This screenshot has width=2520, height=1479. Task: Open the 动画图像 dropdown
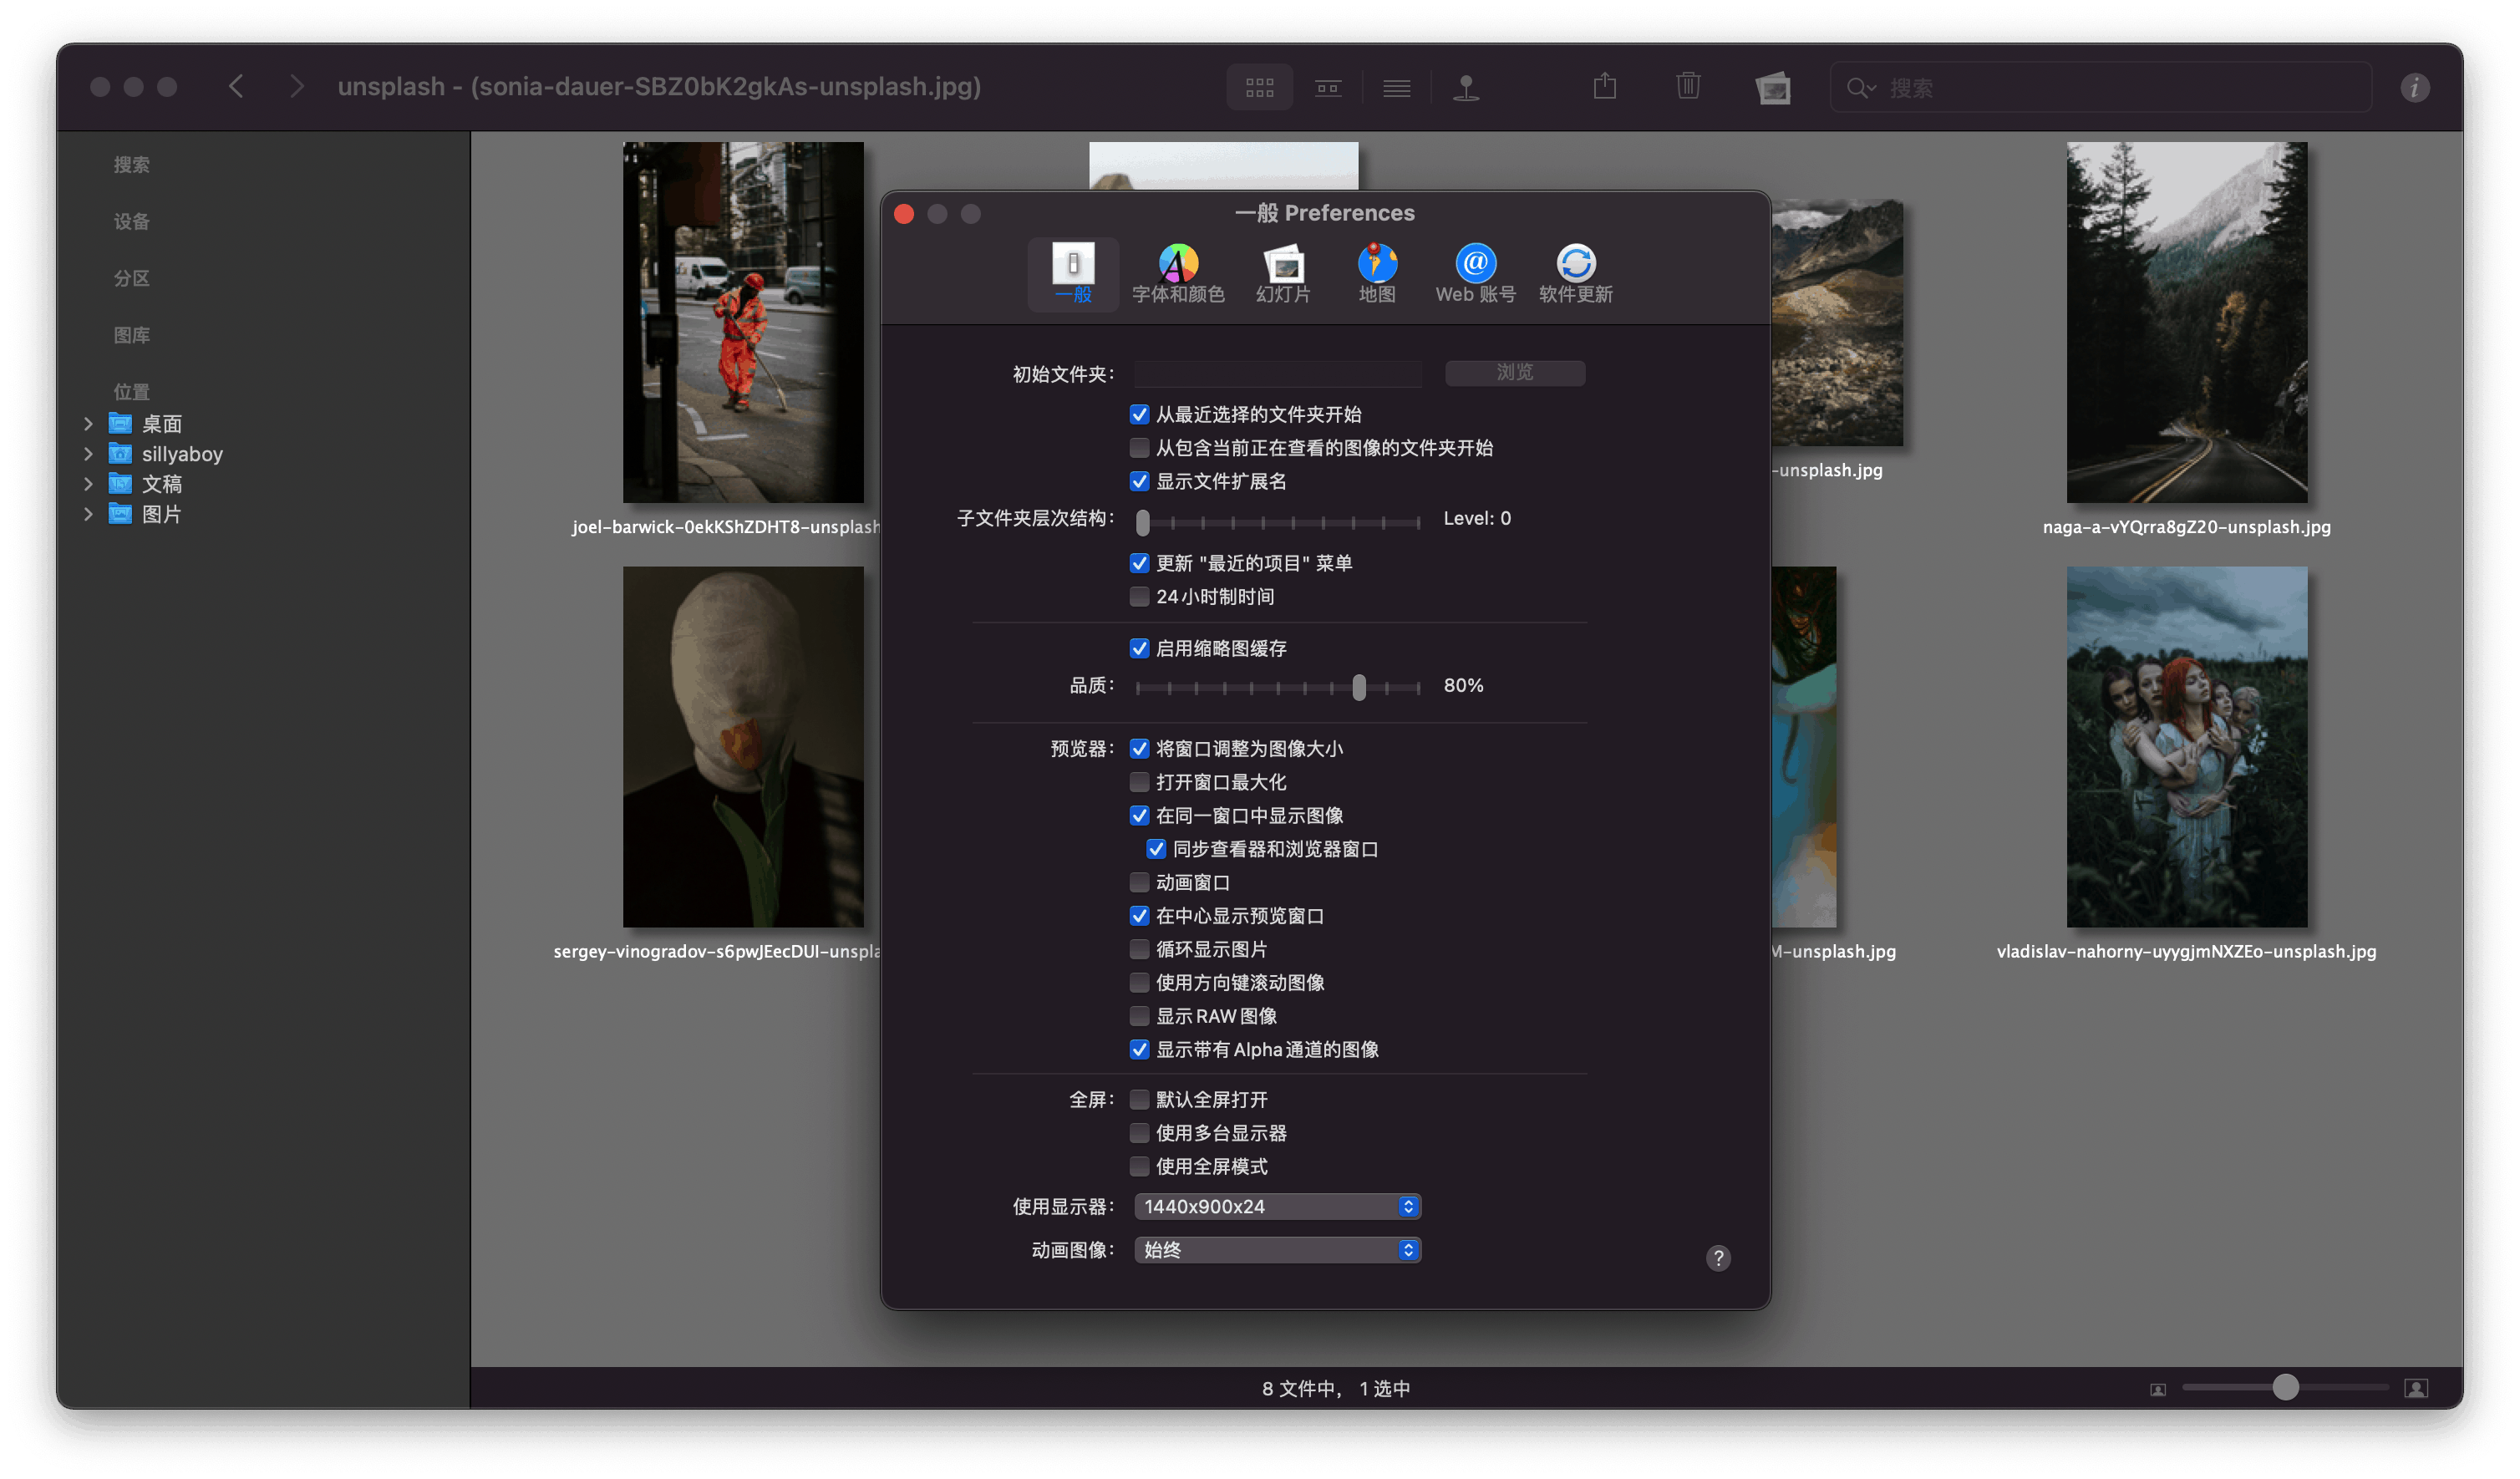coord(1277,1249)
